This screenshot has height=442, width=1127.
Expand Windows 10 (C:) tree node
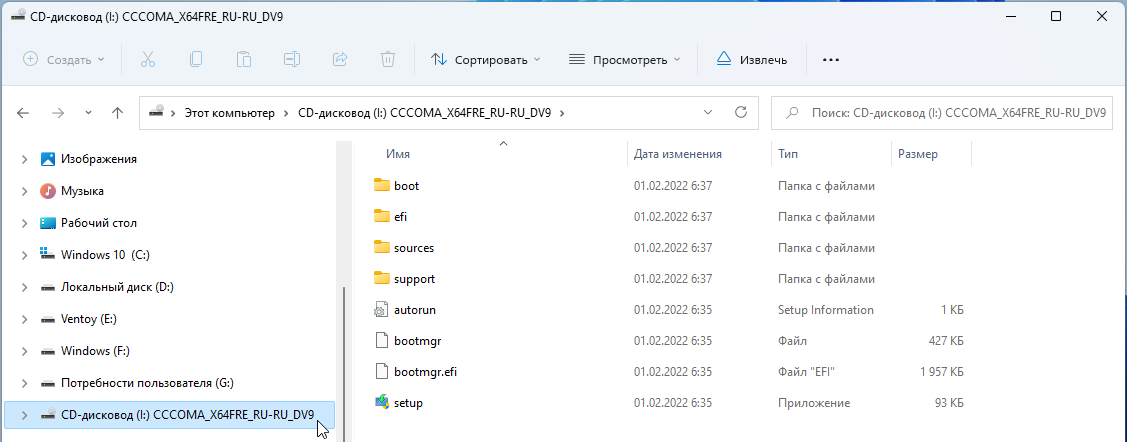[25, 254]
